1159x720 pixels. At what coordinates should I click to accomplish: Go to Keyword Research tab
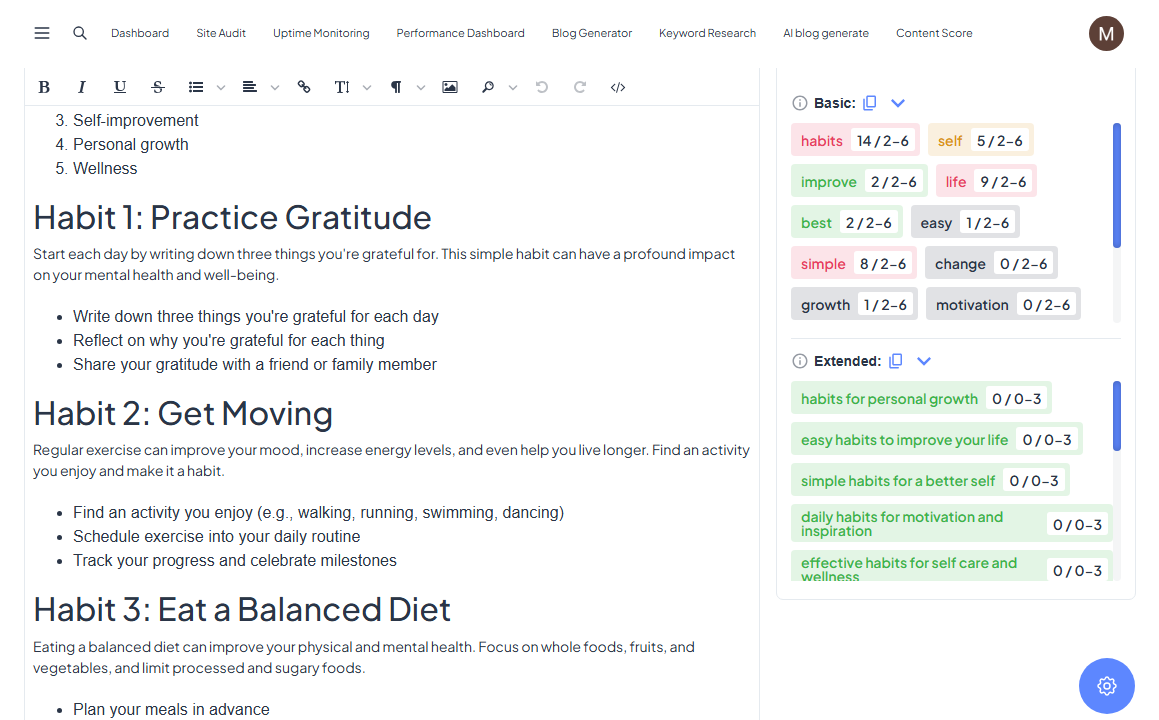(x=707, y=33)
